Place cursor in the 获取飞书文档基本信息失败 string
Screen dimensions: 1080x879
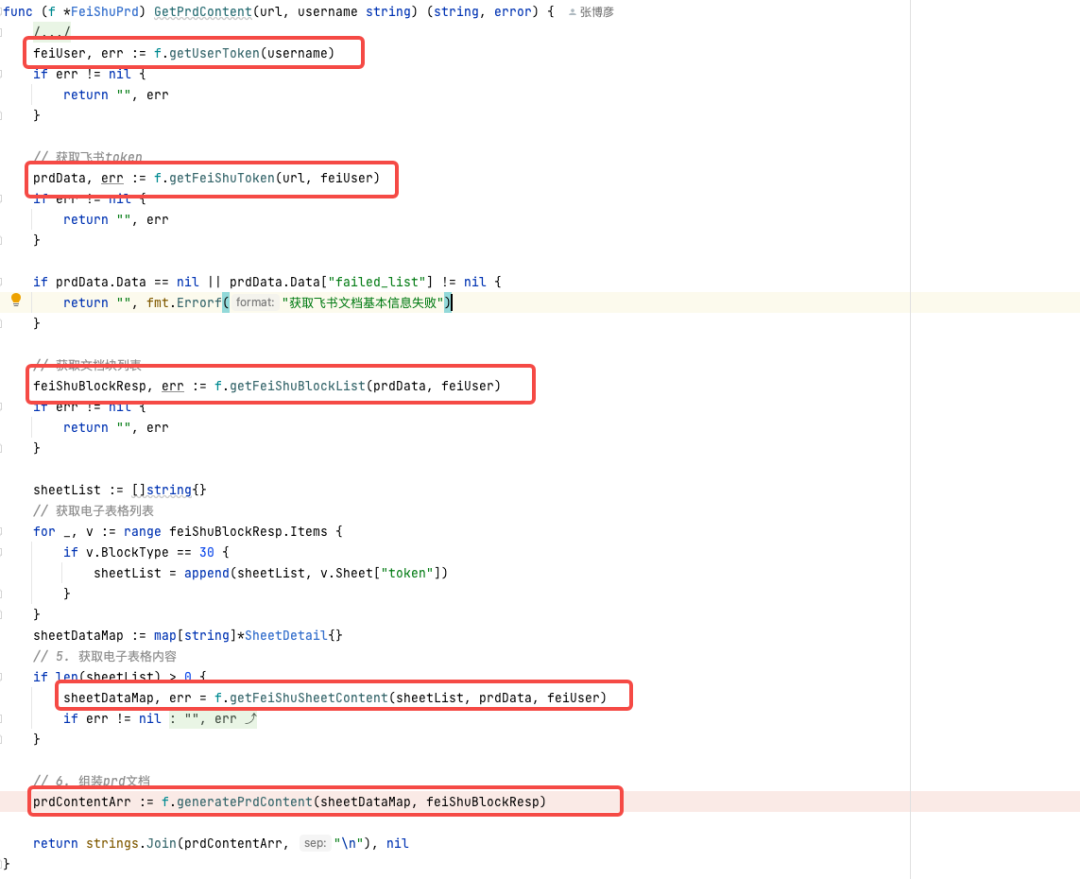coord(362,302)
